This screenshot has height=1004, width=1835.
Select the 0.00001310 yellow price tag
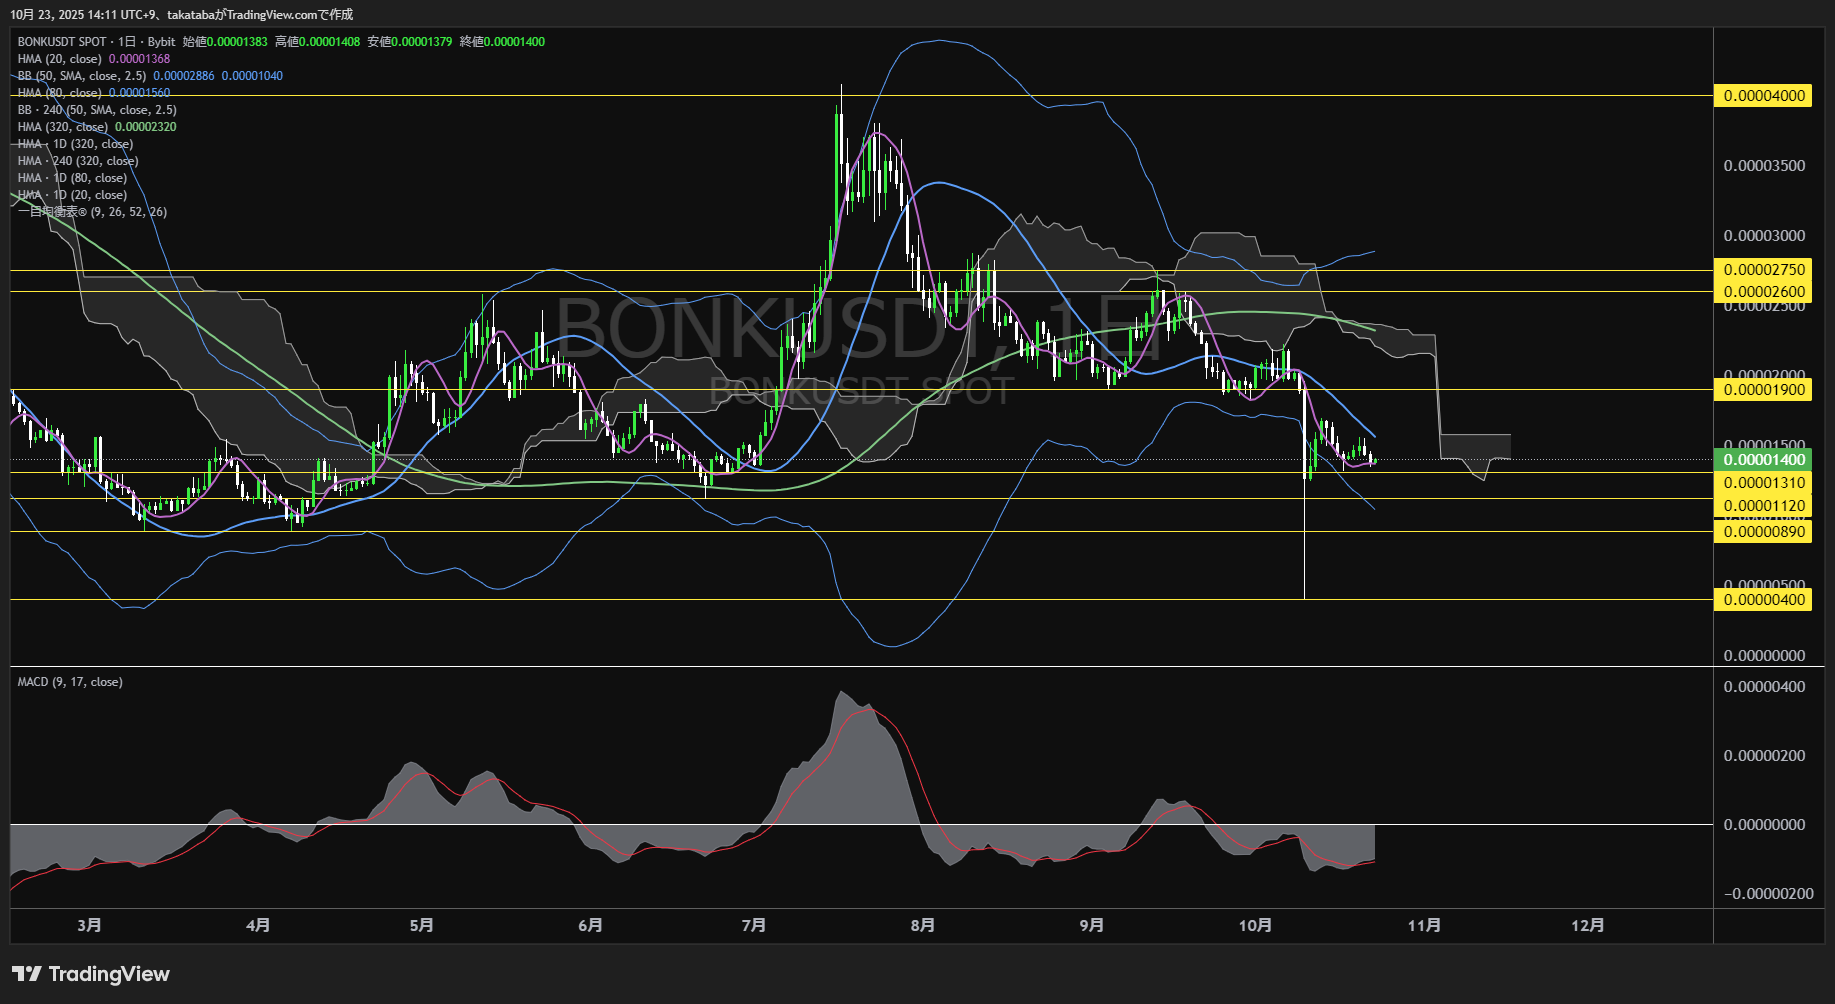click(1764, 483)
